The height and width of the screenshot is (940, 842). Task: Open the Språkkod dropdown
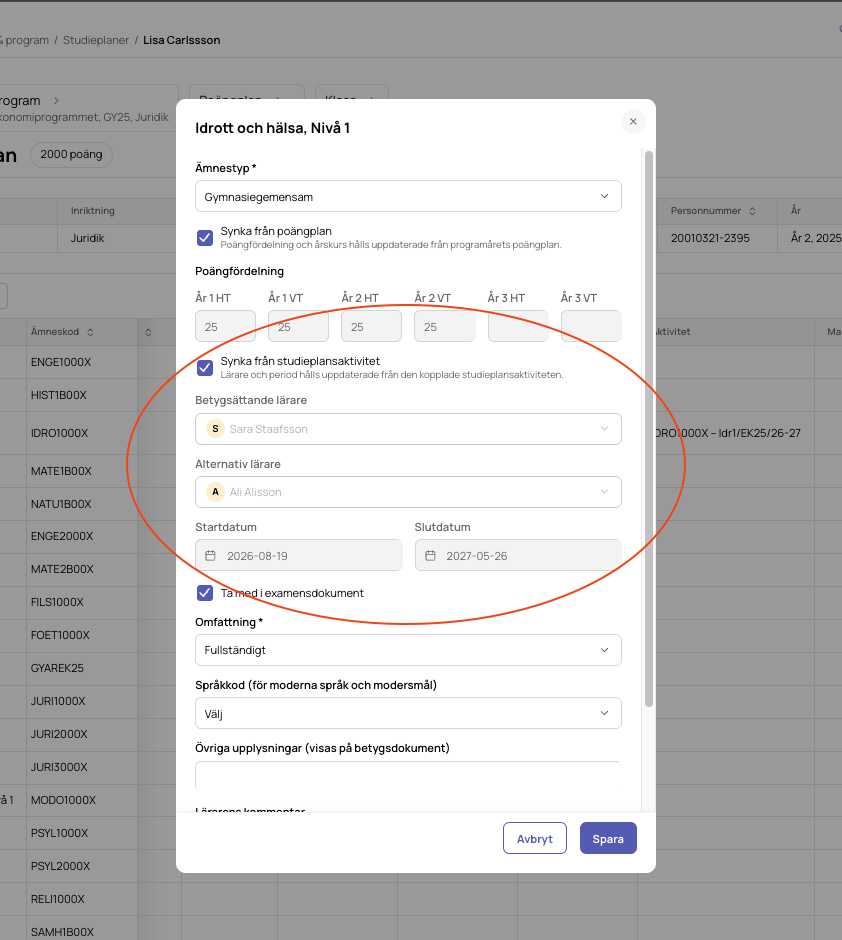(408, 713)
